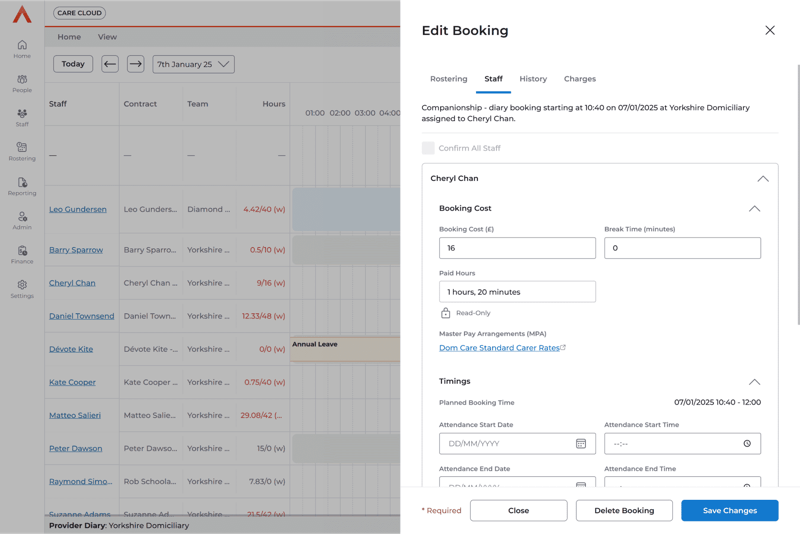800x534 pixels.
Task: Collapse the Cheryl Chan section
Action: pyautogui.click(x=762, y=179)
